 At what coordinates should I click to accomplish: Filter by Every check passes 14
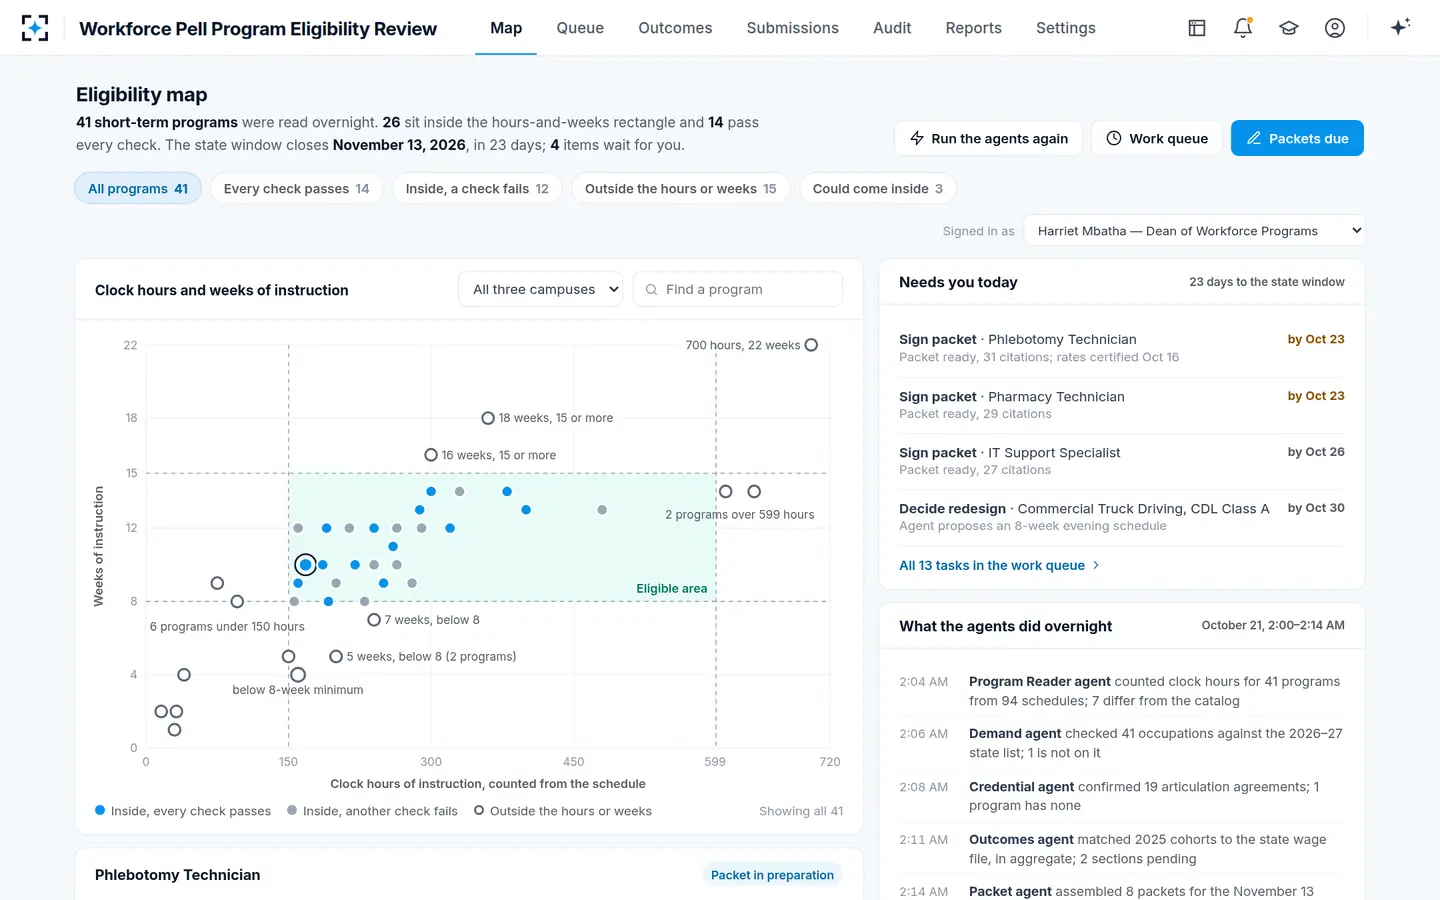(296, 188)
